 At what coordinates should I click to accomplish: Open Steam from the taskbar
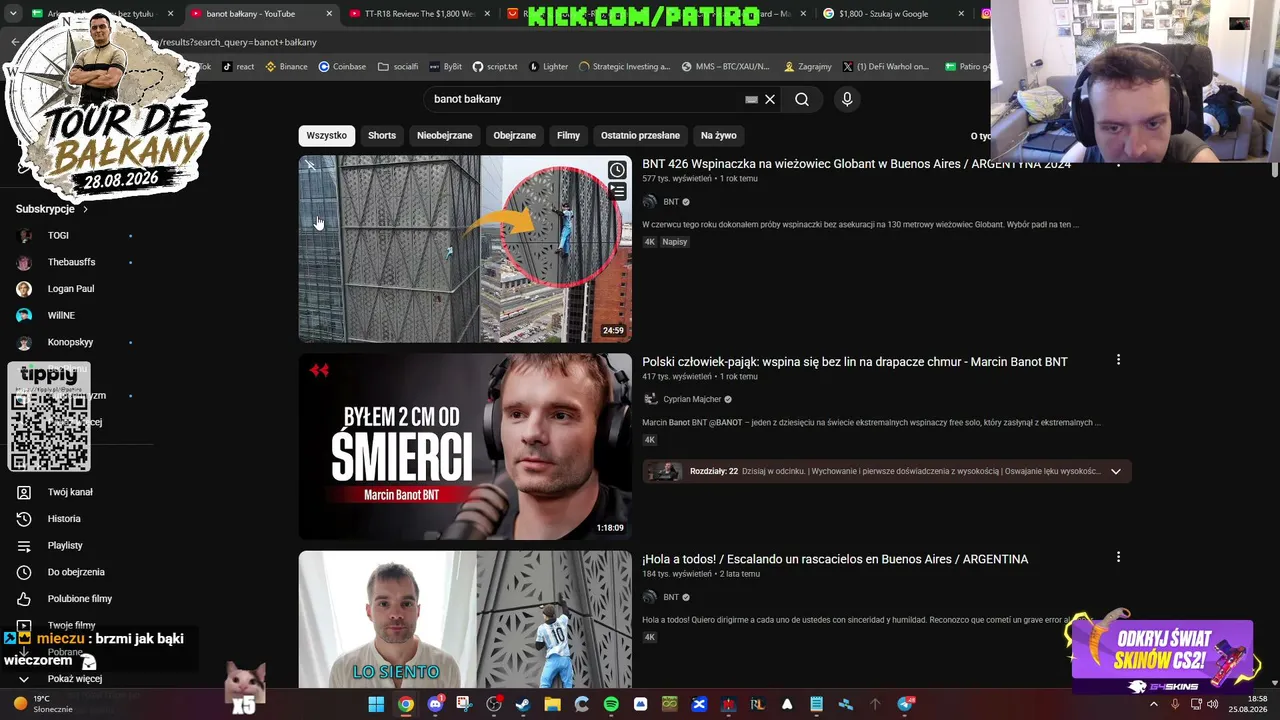pos(523,704)
